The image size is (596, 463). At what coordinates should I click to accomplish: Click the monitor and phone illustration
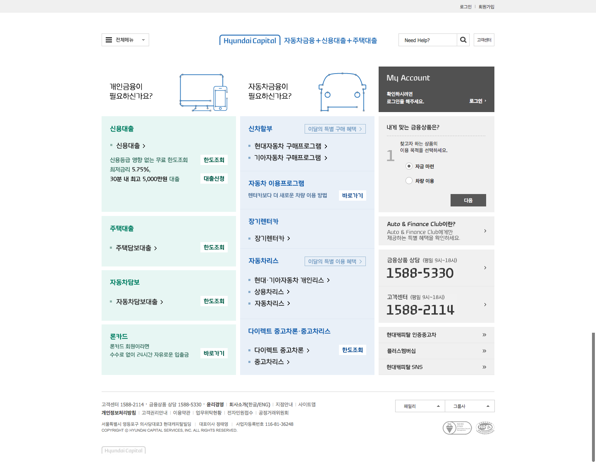(203, 92)
